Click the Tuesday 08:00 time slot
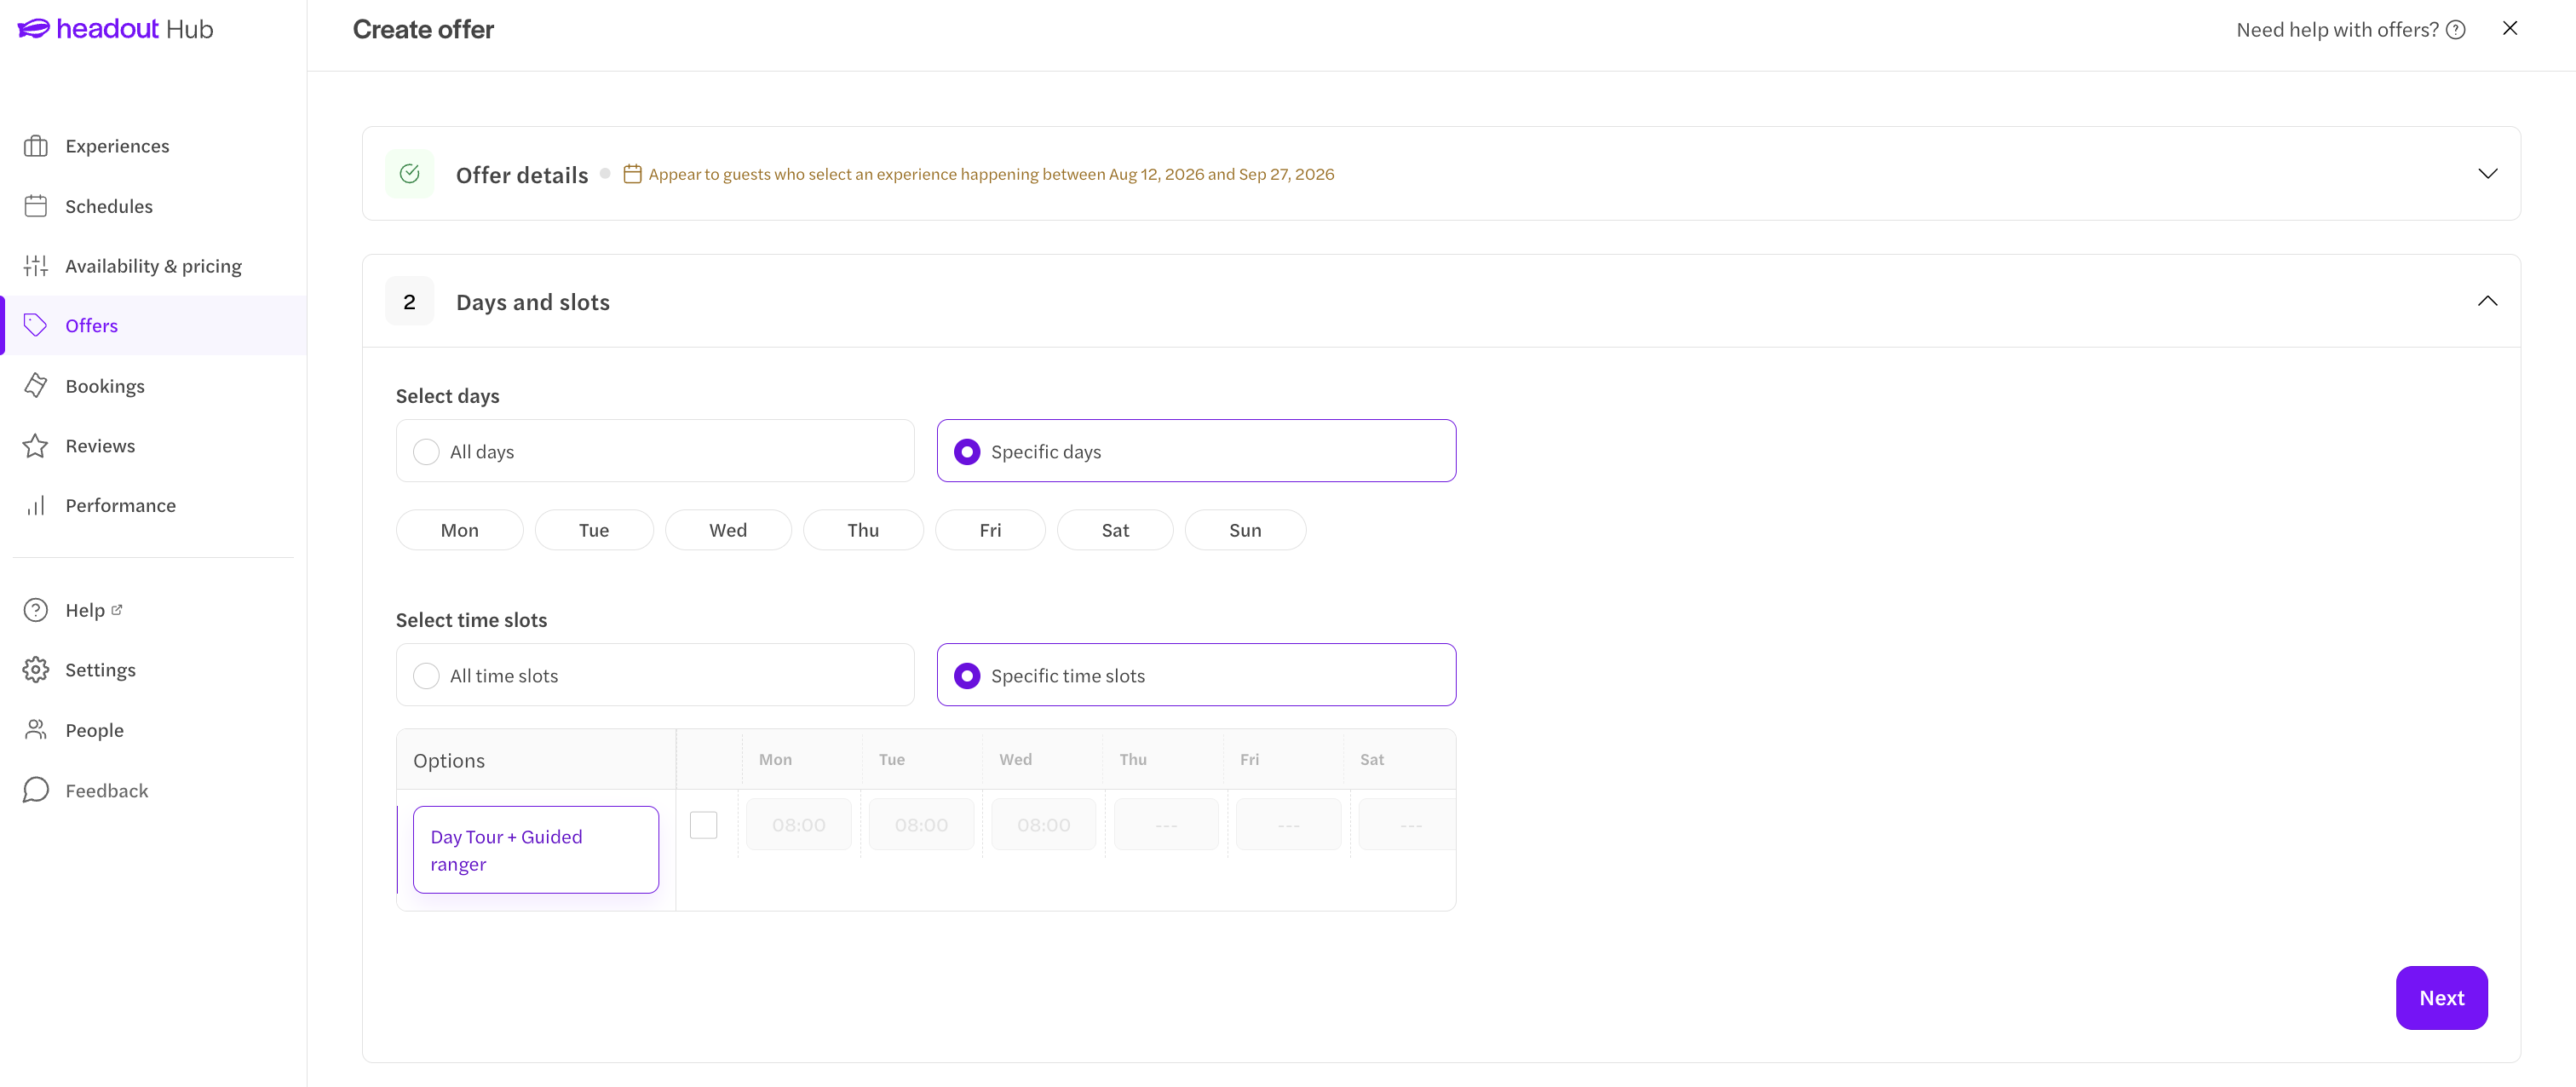2576x1087 pixels. (x=921, y=825)
